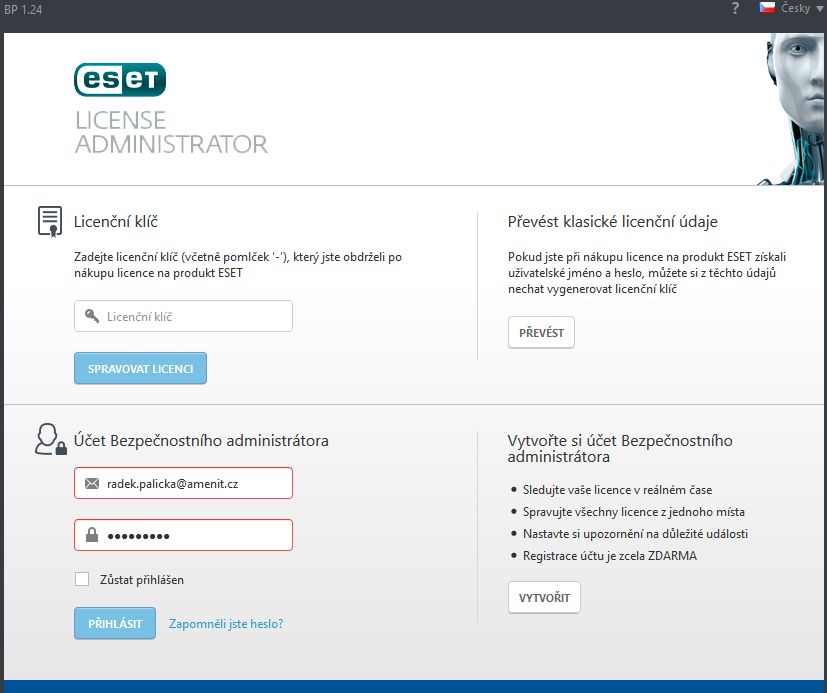Click the BP 1.24 version label

point(23,9)
